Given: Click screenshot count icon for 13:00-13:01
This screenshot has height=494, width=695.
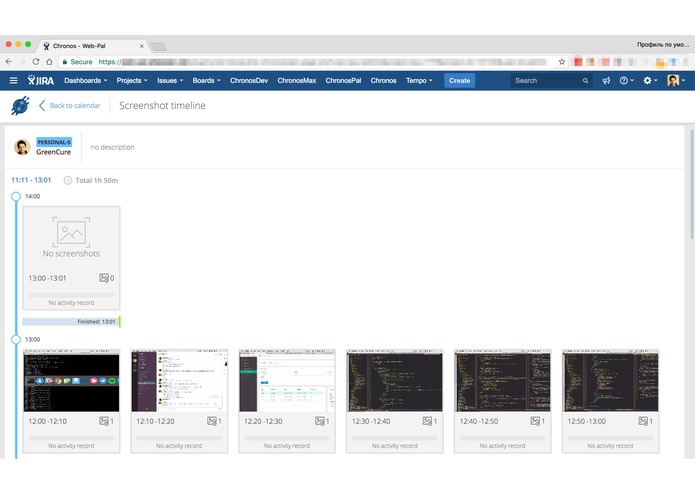Looking at the screenshot, I should [104, 278].
